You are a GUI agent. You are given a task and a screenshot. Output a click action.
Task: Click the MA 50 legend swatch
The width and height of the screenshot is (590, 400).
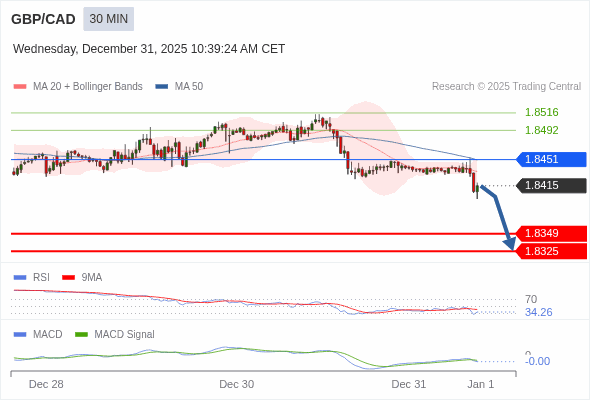coord(162,87)
